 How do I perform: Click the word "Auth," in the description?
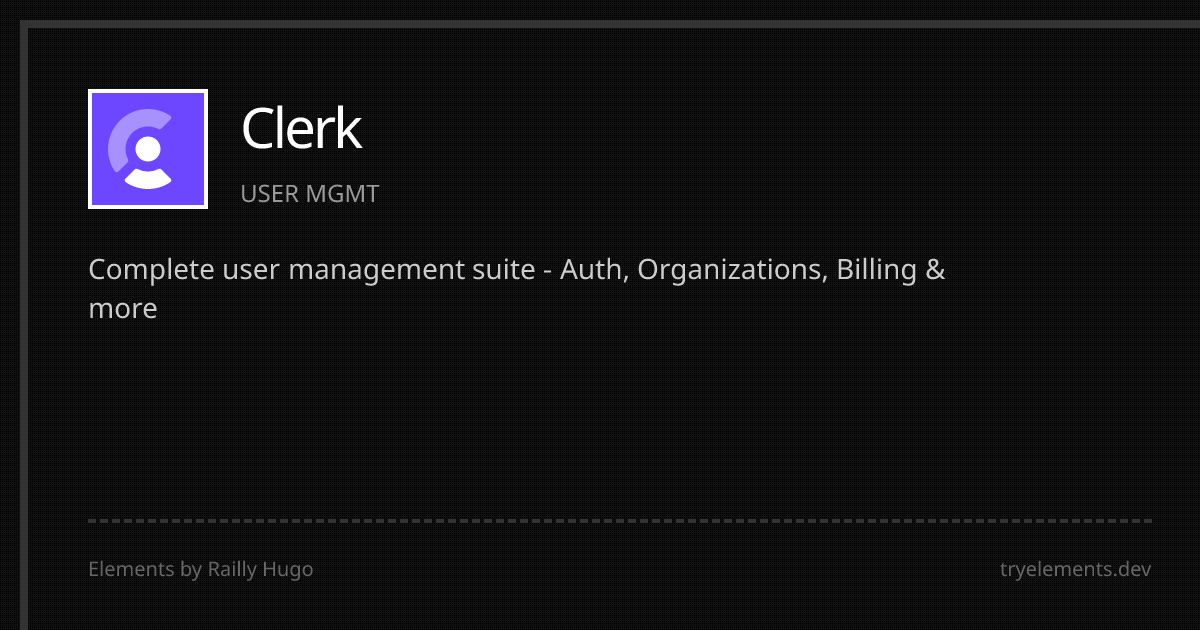pyautogui.click(x=593, y=270)
